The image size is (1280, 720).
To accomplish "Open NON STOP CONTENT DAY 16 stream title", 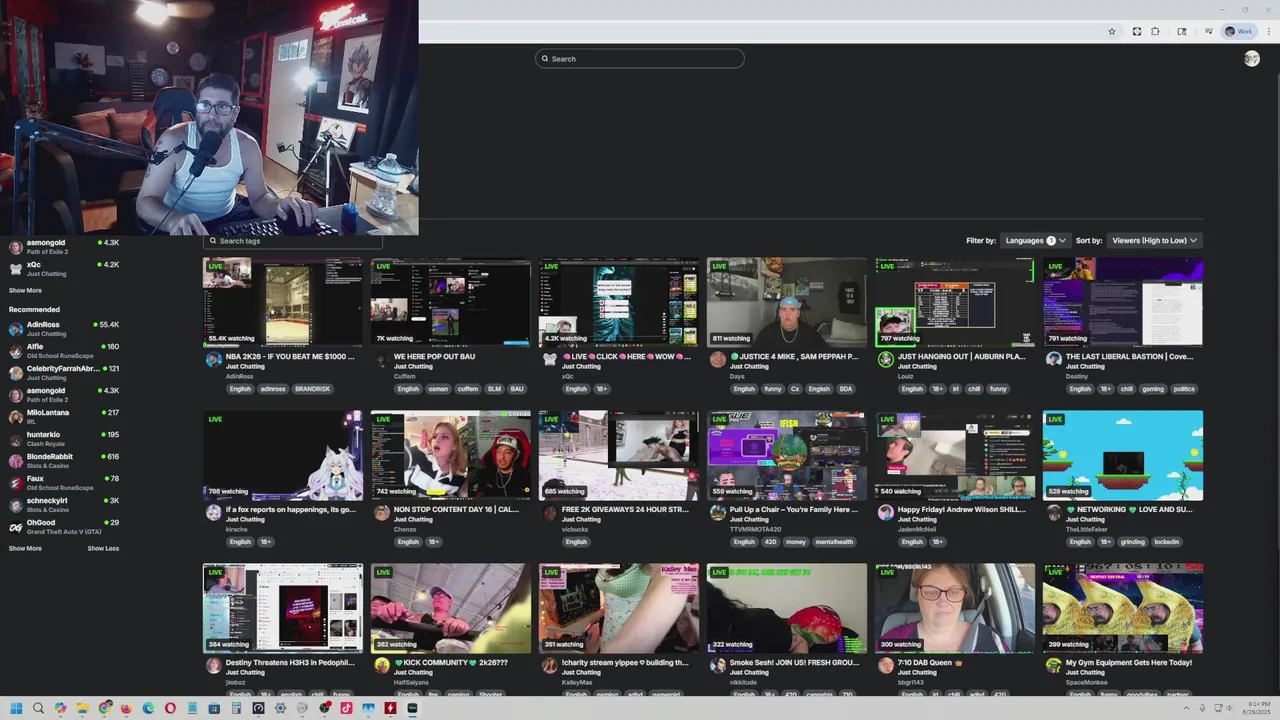I will click(456, 509).
